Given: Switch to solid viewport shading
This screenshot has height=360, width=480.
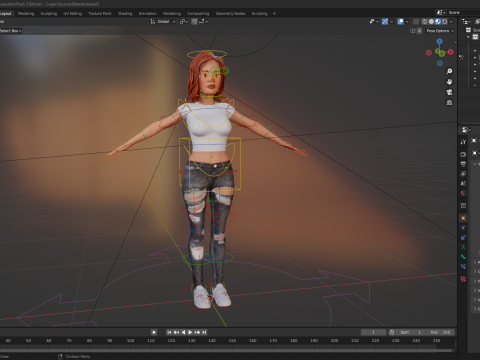Looking at the screenshot, I should [x=431, y=22].
